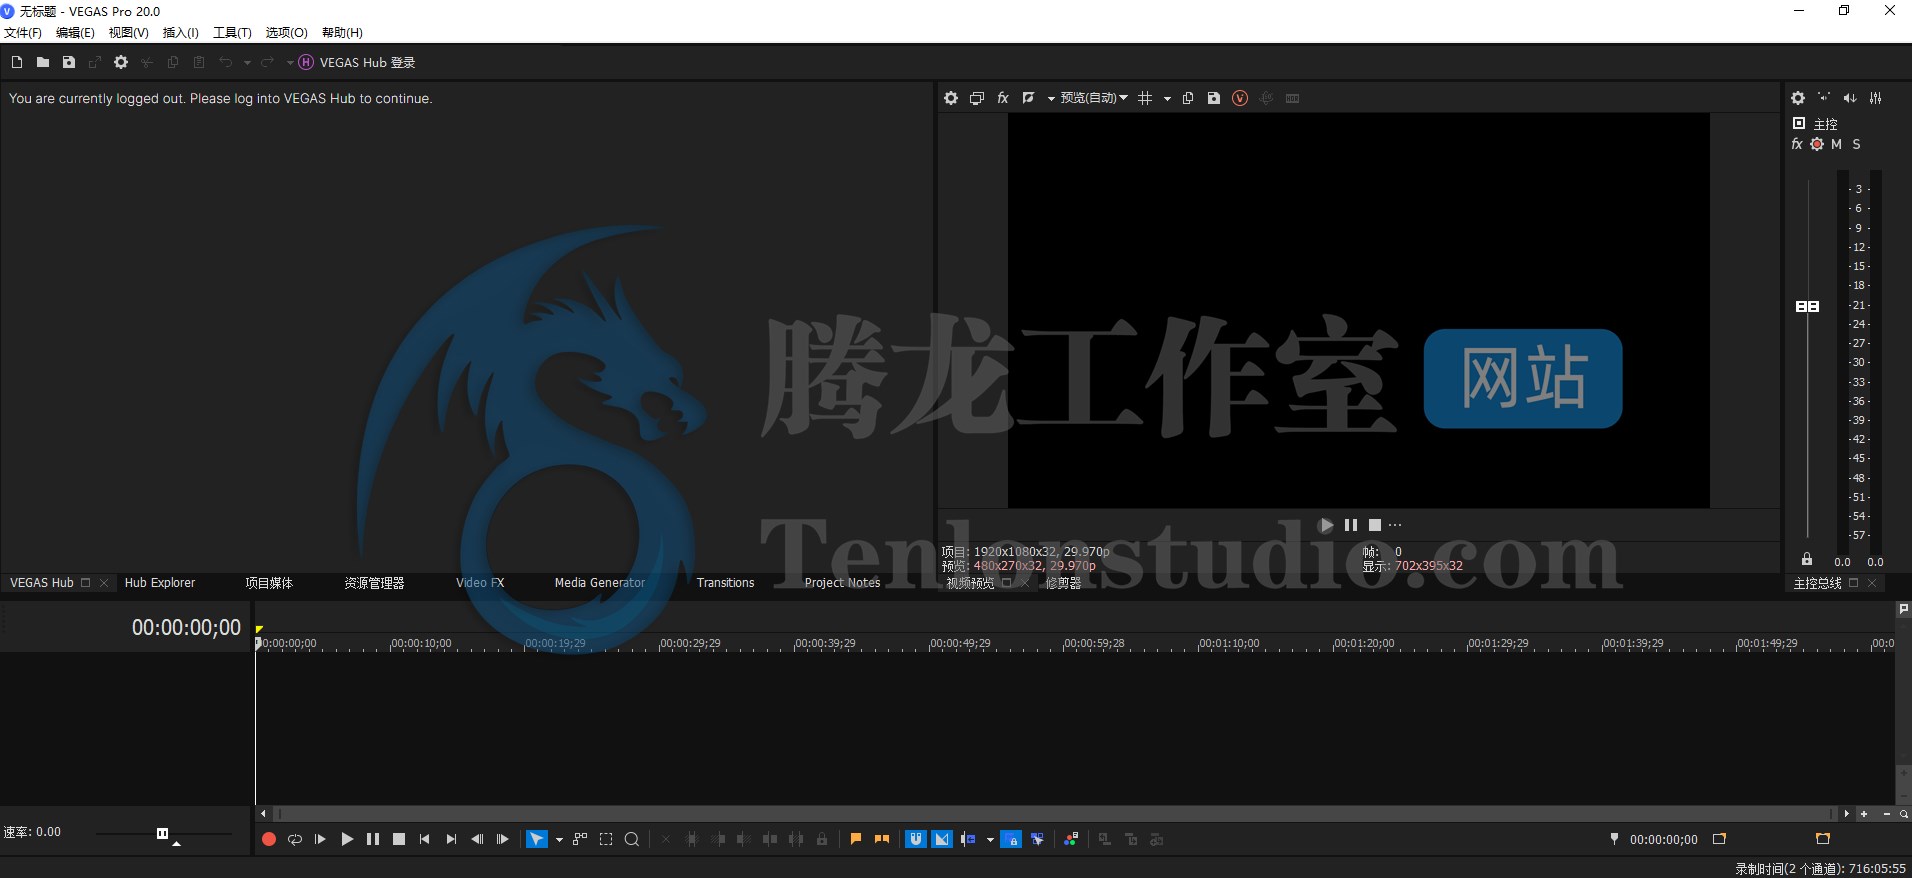The height and width of the screenshot is (878, 1912).
Task: Stop timeline playback
Action: coord(399,839)
